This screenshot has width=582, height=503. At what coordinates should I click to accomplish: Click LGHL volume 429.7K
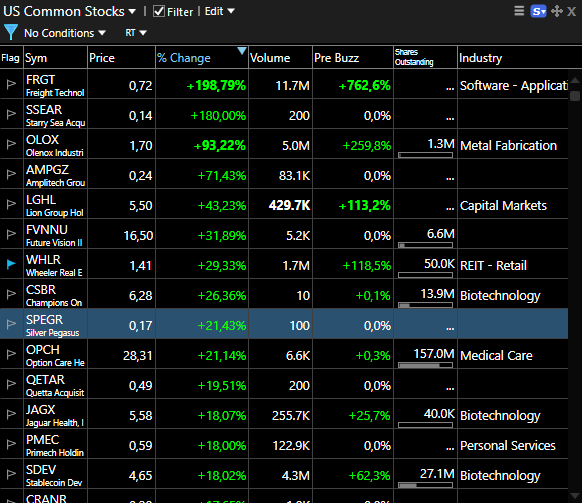[x=289, y=205]
